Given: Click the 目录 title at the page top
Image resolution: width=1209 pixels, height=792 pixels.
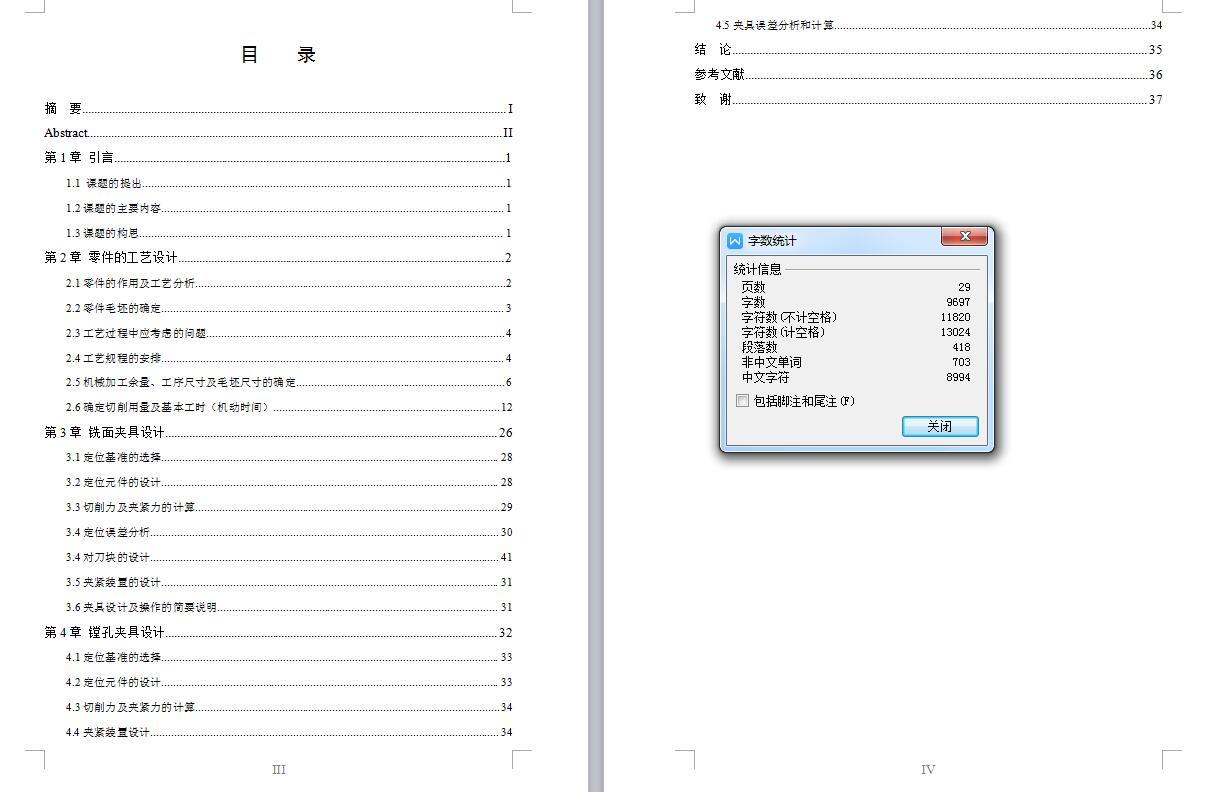Looking at the screenshot, I should point(278,54).
